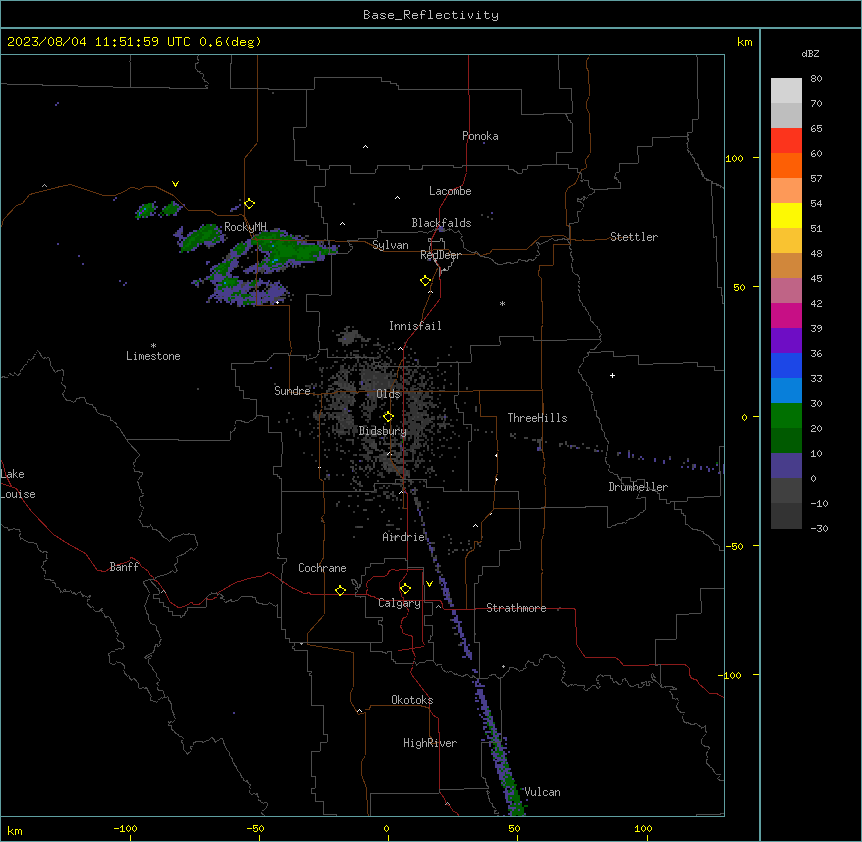Click the red 65 dBZ legend swatch
This screenshot has width=862, height=842.
coord(786,141)
